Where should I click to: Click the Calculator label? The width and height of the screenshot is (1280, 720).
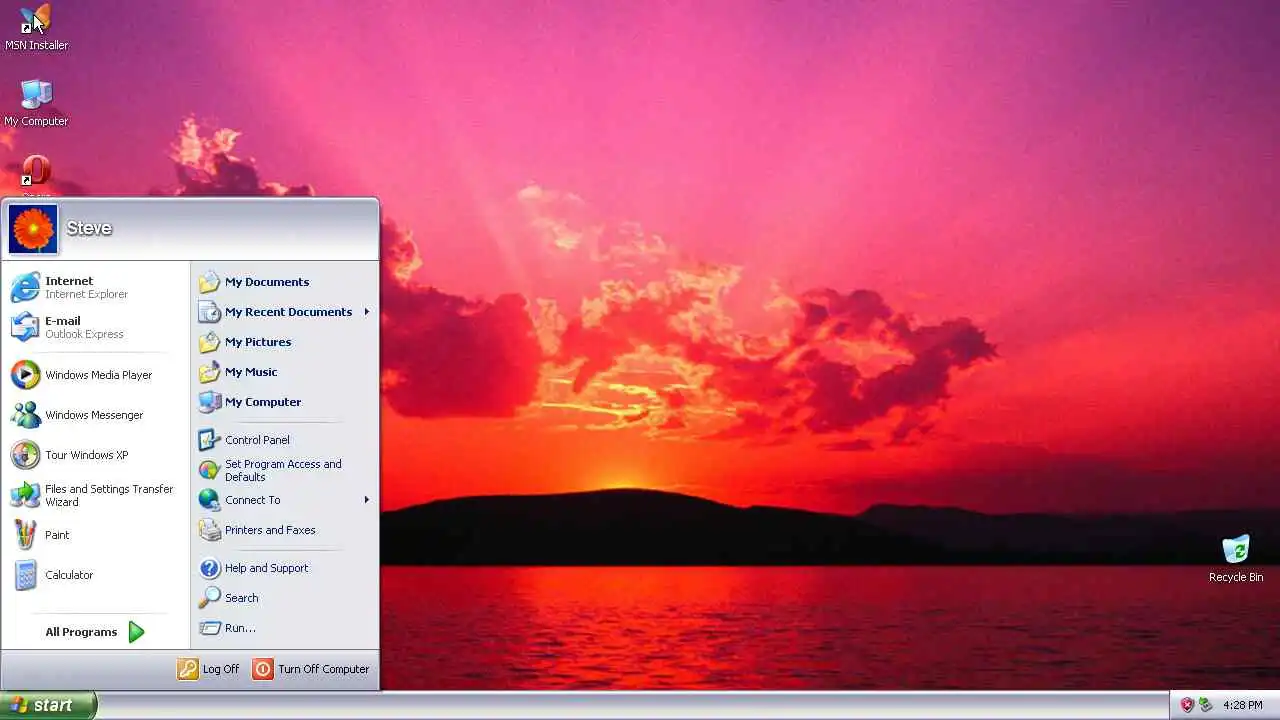coord(69,575)
